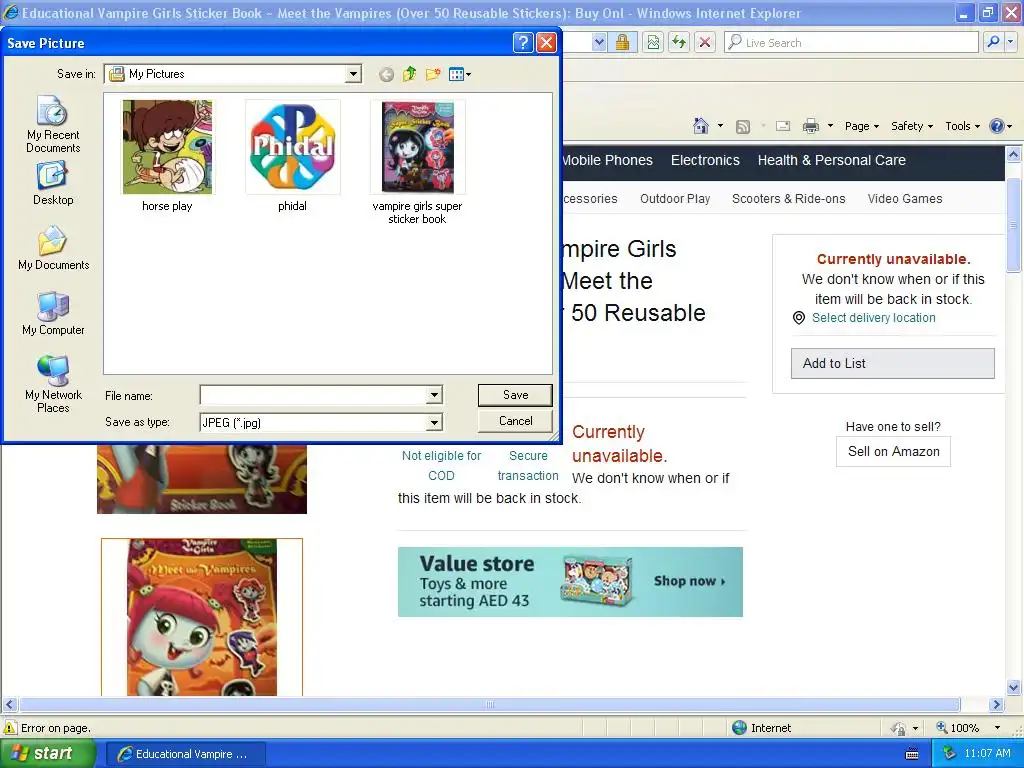The height and width of the screenshot is (768, 1024).
Task: Select the horse play thumbnail
Action: click(x=167, y=155)
